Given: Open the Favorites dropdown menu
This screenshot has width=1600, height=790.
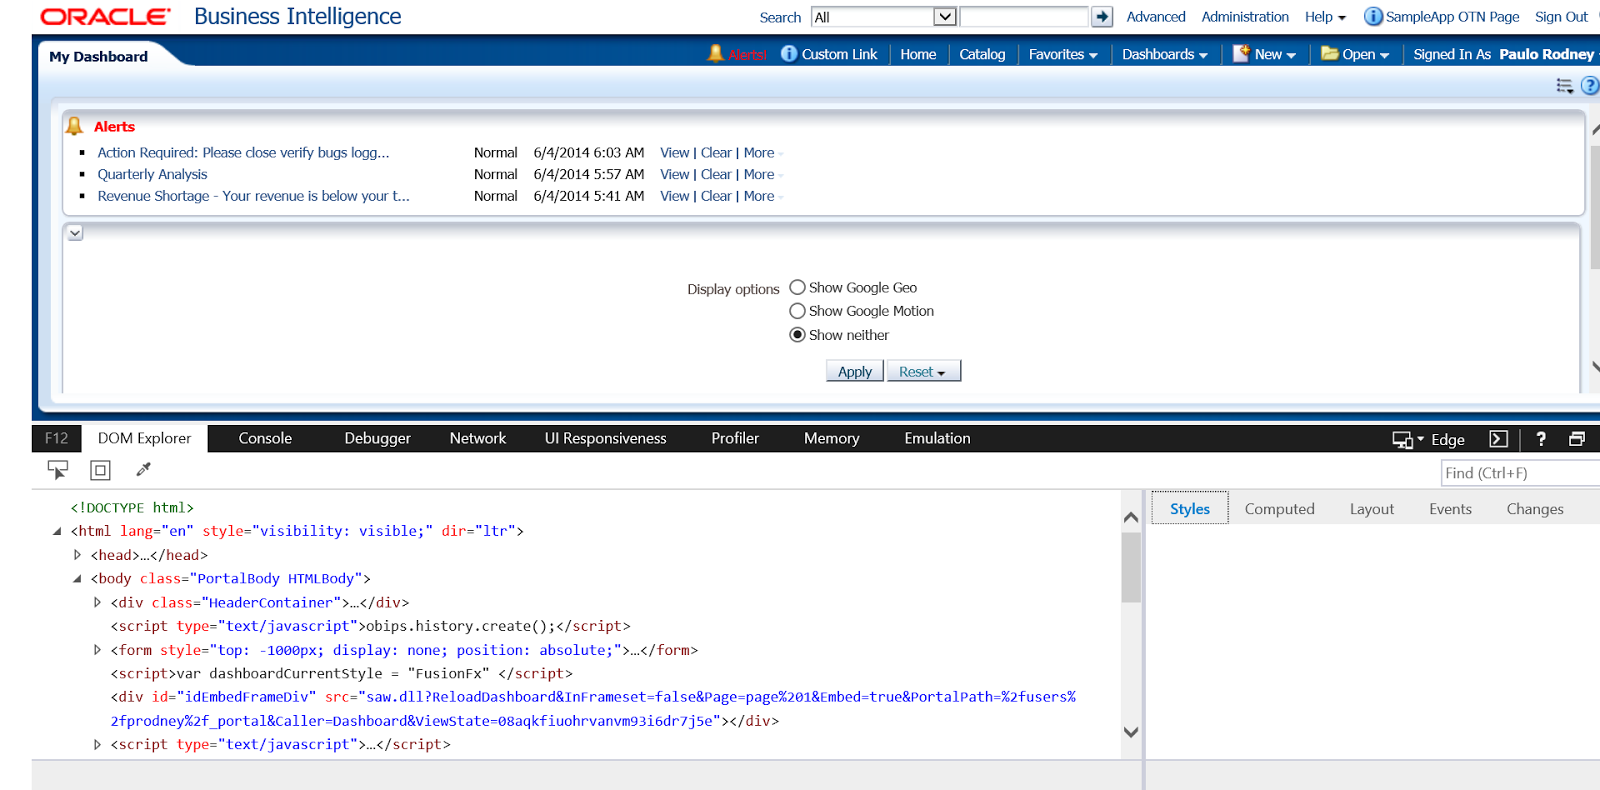Looking at the screenshot, I should click(x=1063, y=54).
